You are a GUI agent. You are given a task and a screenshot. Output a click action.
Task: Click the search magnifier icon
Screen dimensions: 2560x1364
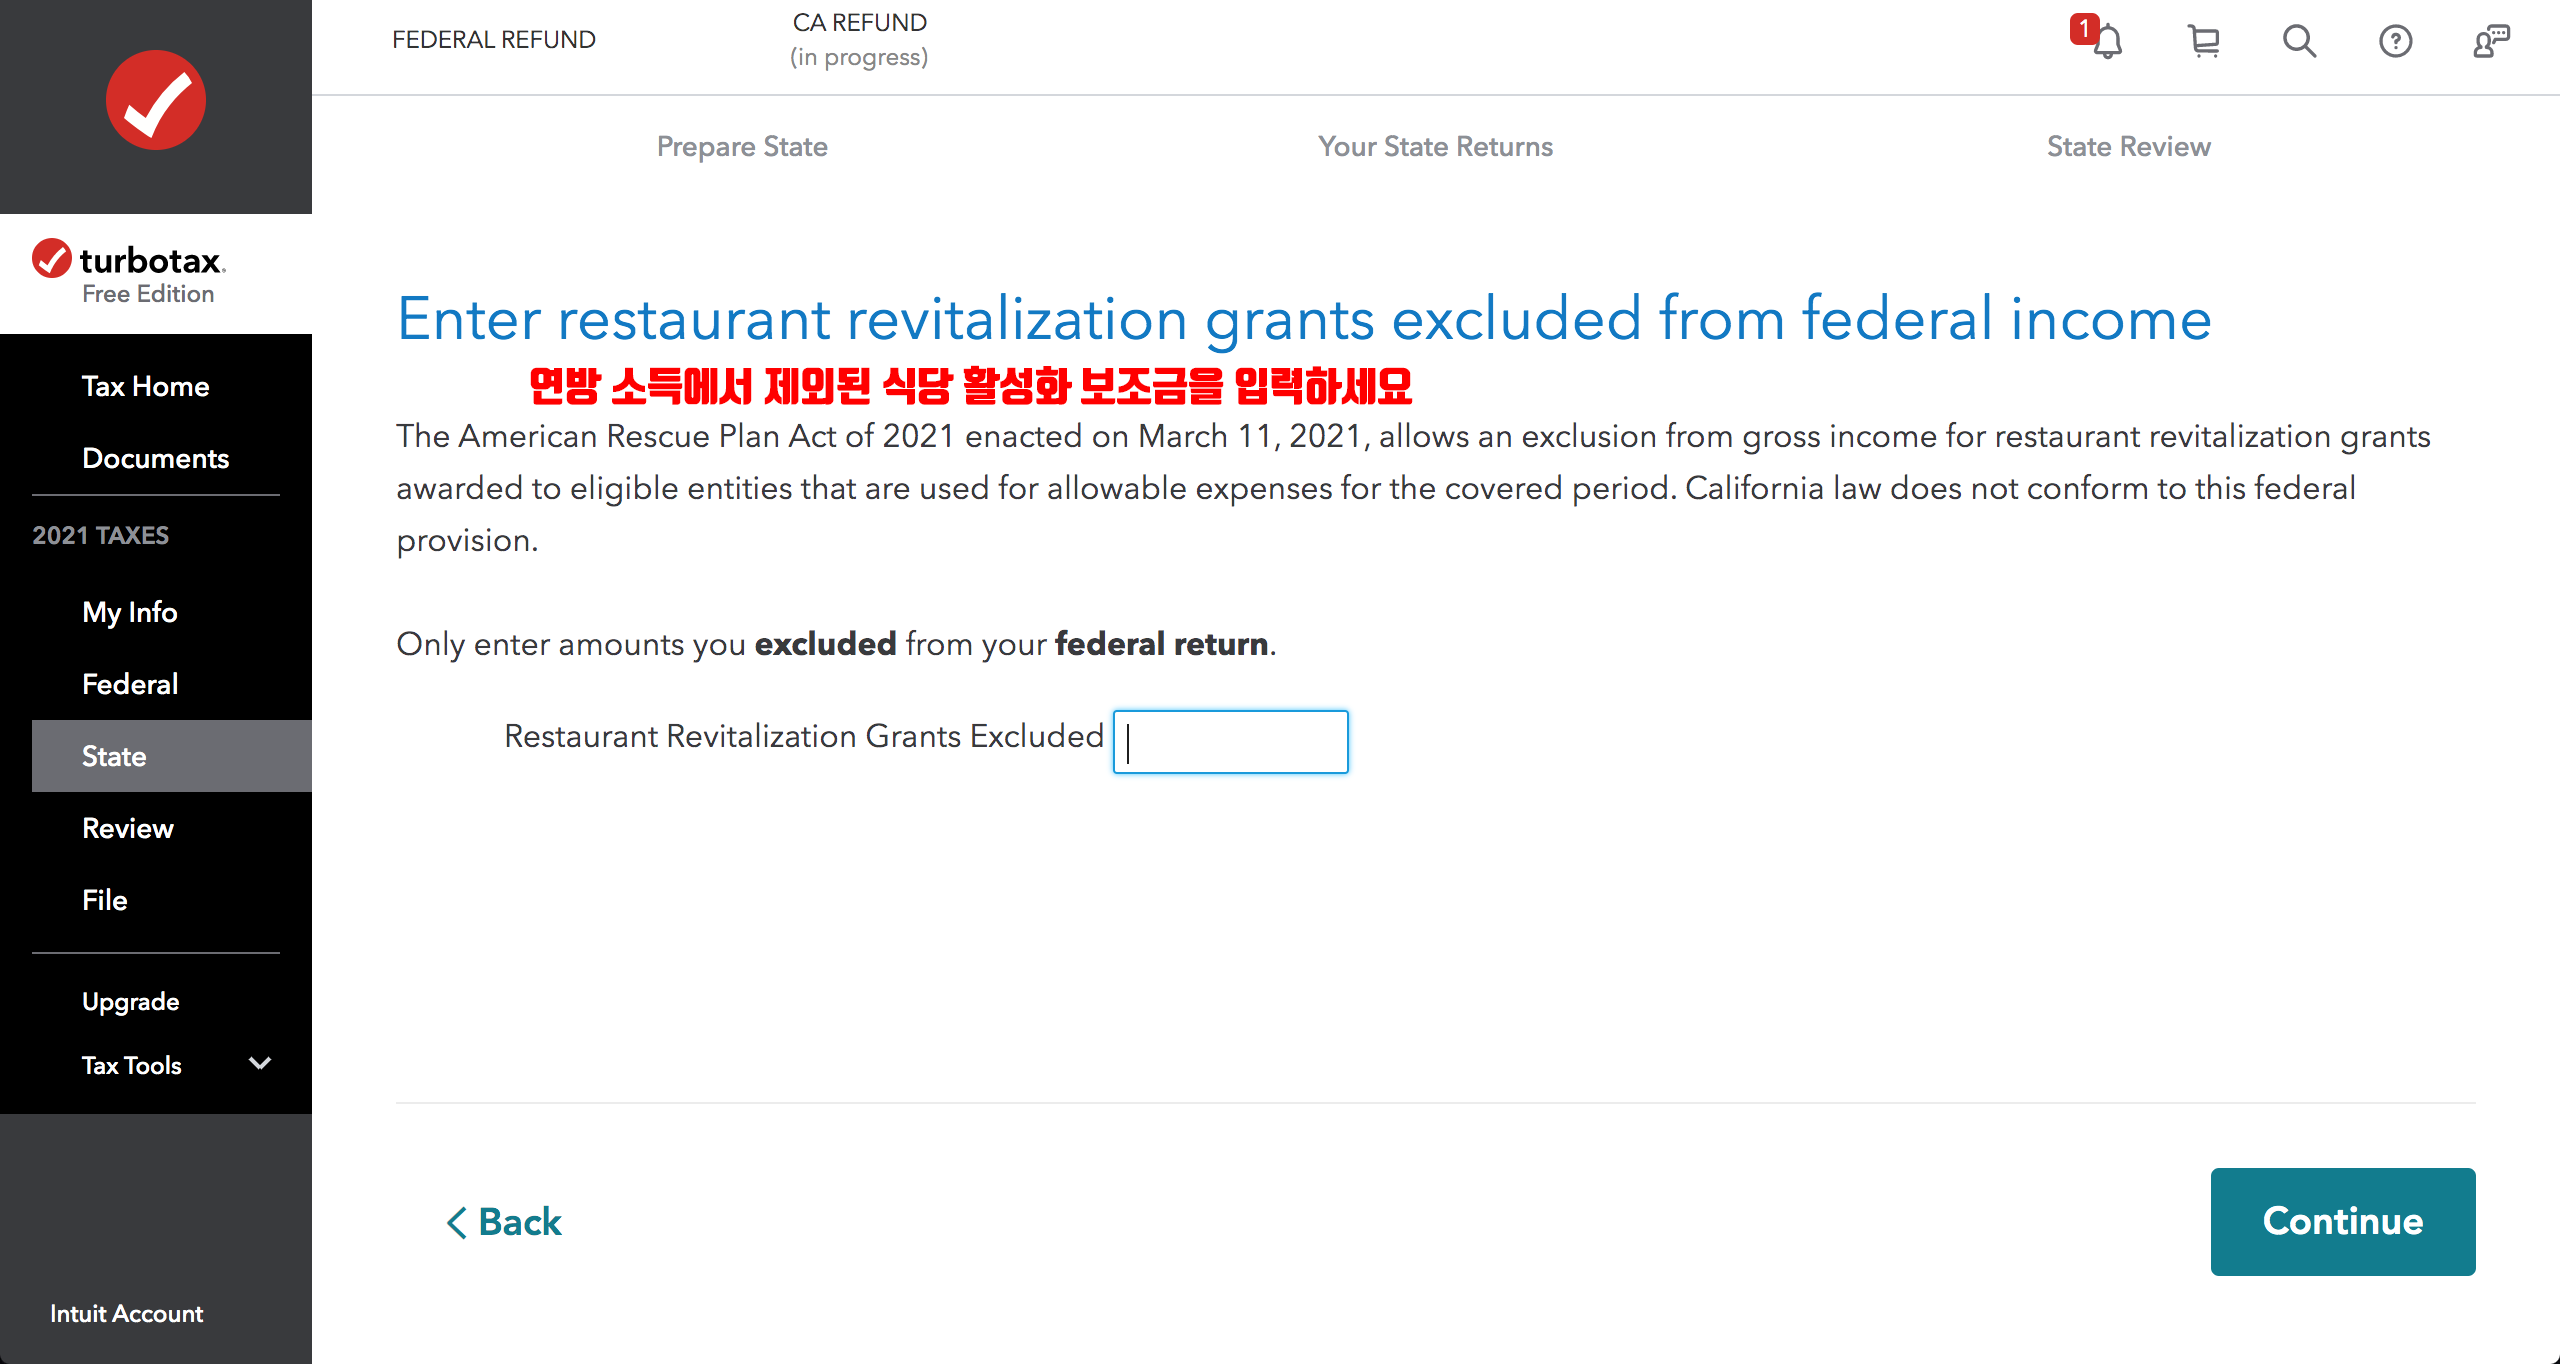click(2299, 41)
